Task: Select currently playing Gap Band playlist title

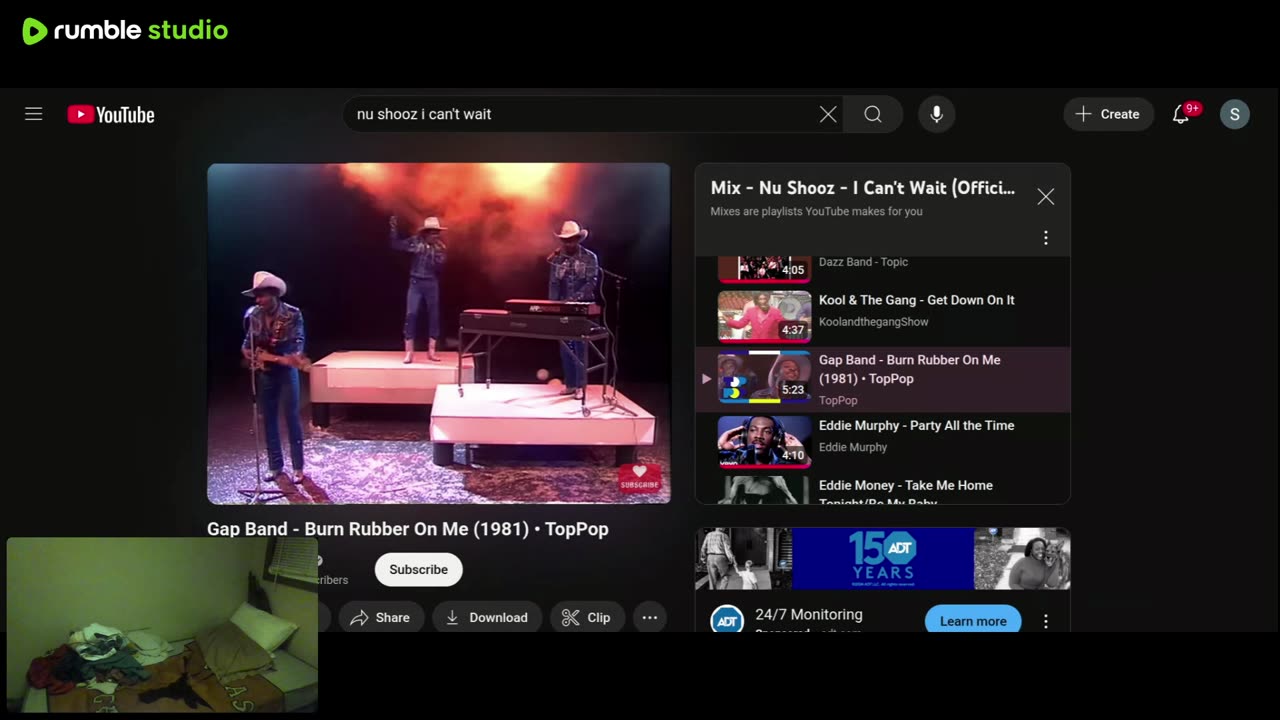Action: point(909,369)
